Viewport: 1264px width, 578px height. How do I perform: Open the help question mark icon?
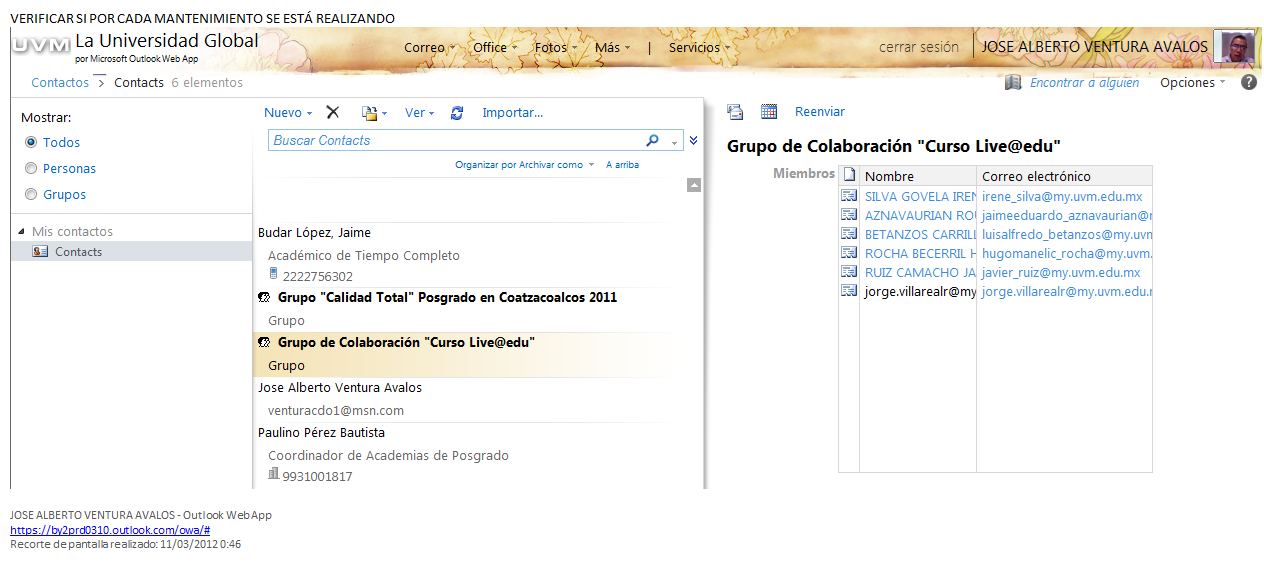[x=1249, y=83]
